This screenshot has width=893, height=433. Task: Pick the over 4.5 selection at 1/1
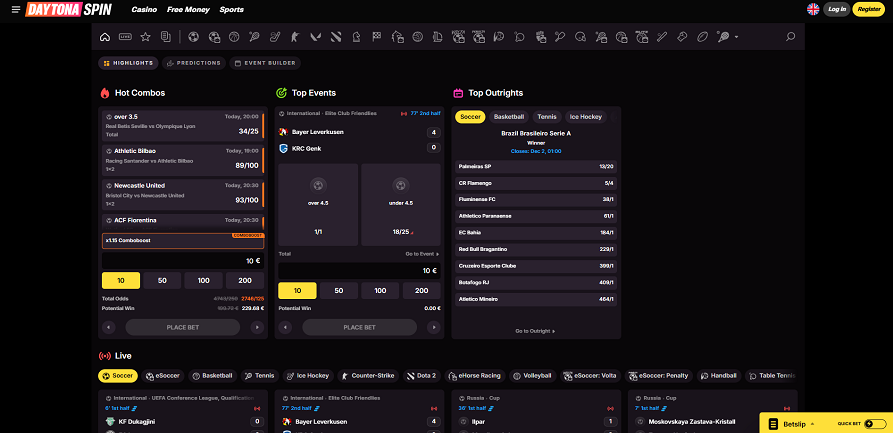[318, 205]
